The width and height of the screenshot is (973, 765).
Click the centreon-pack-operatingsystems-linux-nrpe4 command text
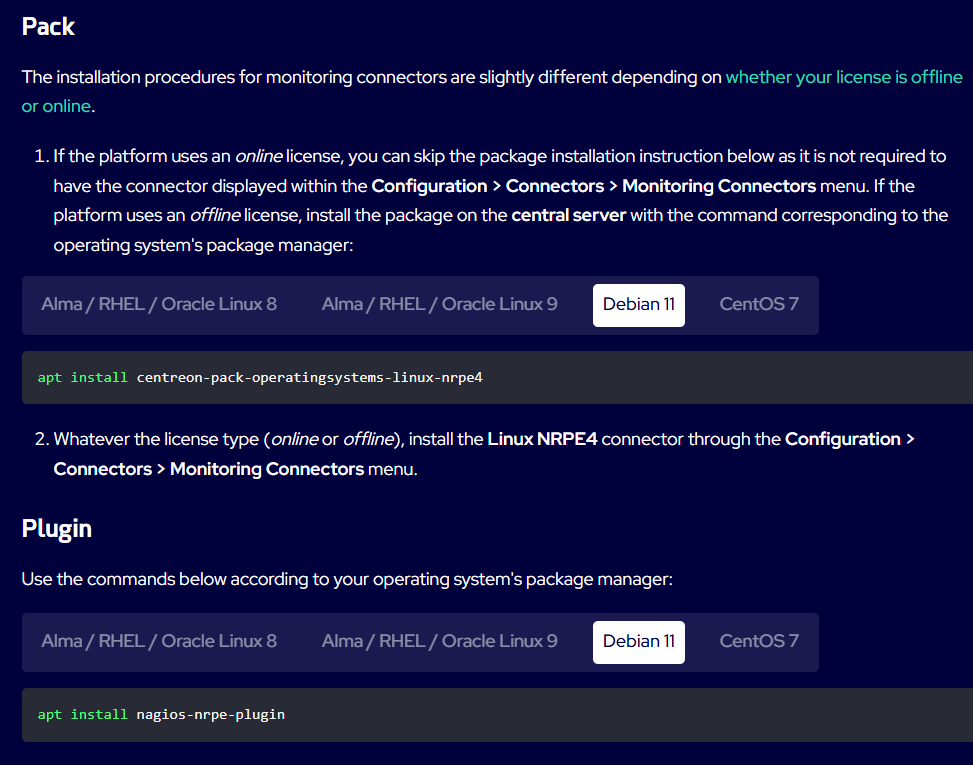(310, 377)
